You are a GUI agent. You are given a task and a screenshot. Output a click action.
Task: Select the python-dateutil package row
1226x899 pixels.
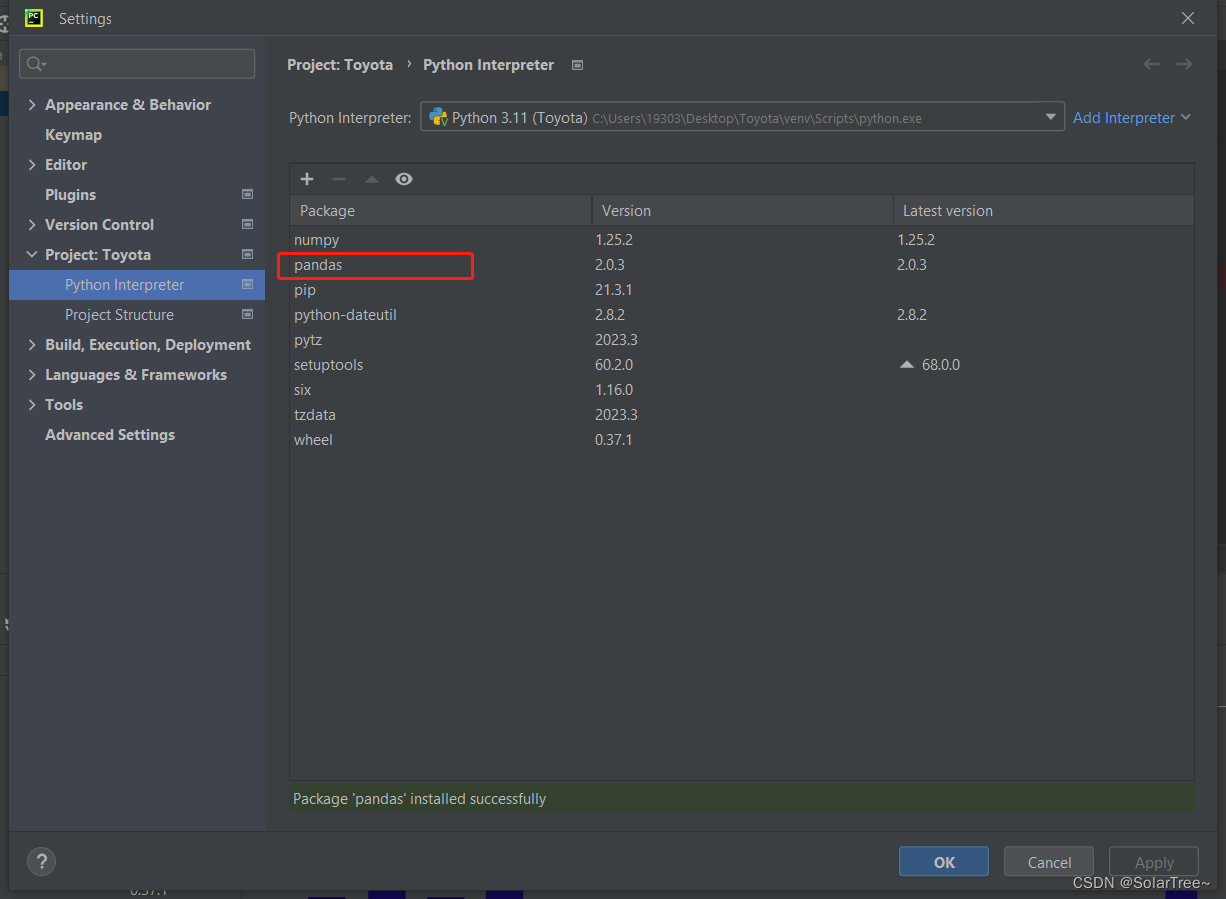pos(742,315)
